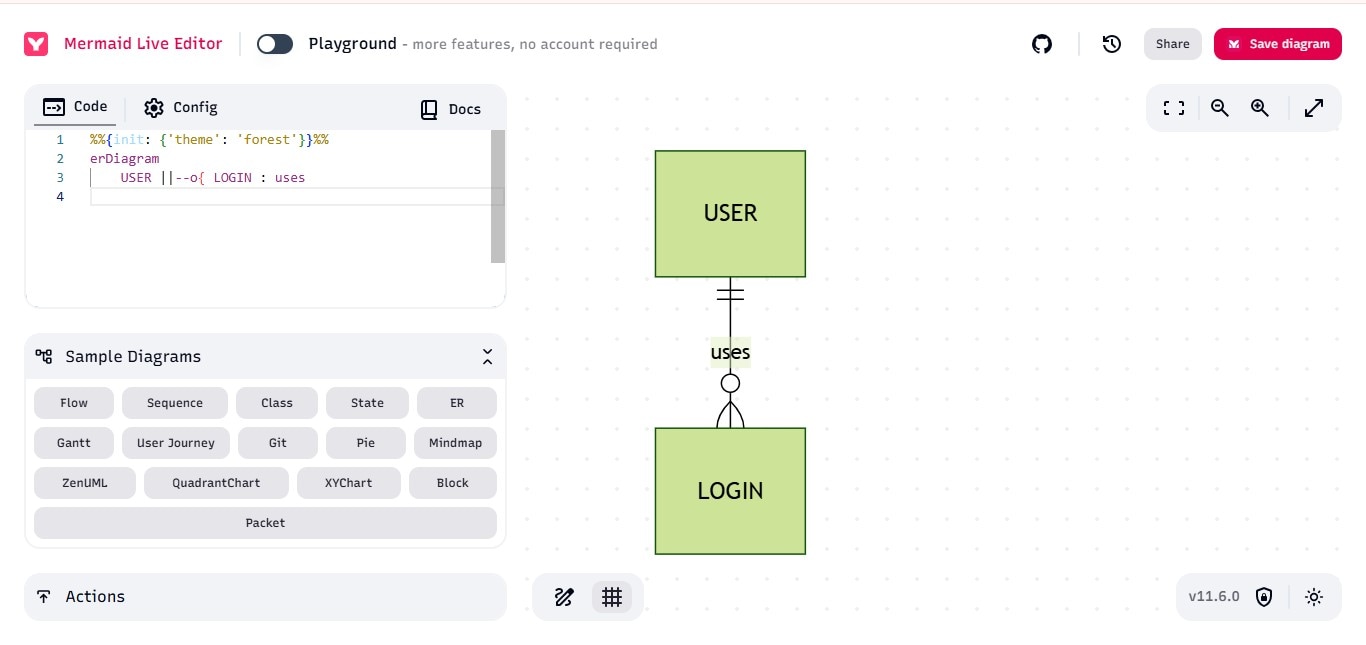Viewport: 1366px width, 645px height.
Task: Toggle the background grid icon
Action: [612, 597]
